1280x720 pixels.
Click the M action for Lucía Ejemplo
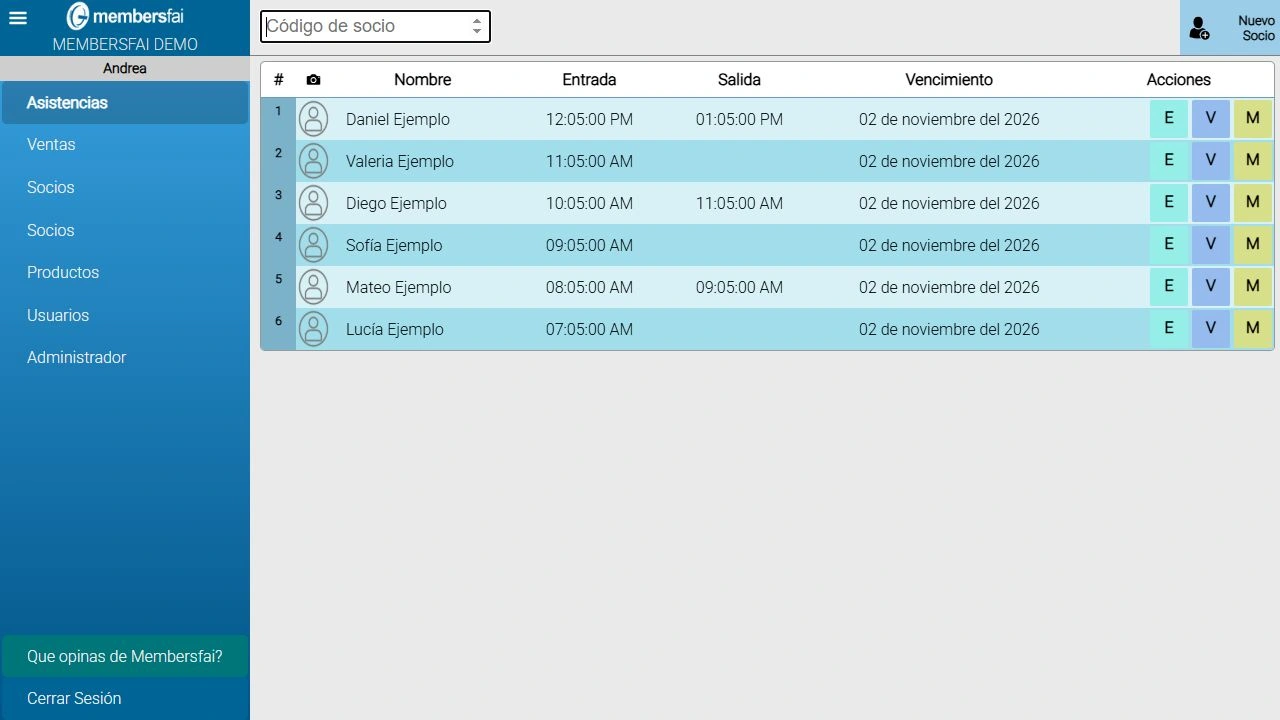tap(1252, 329)
